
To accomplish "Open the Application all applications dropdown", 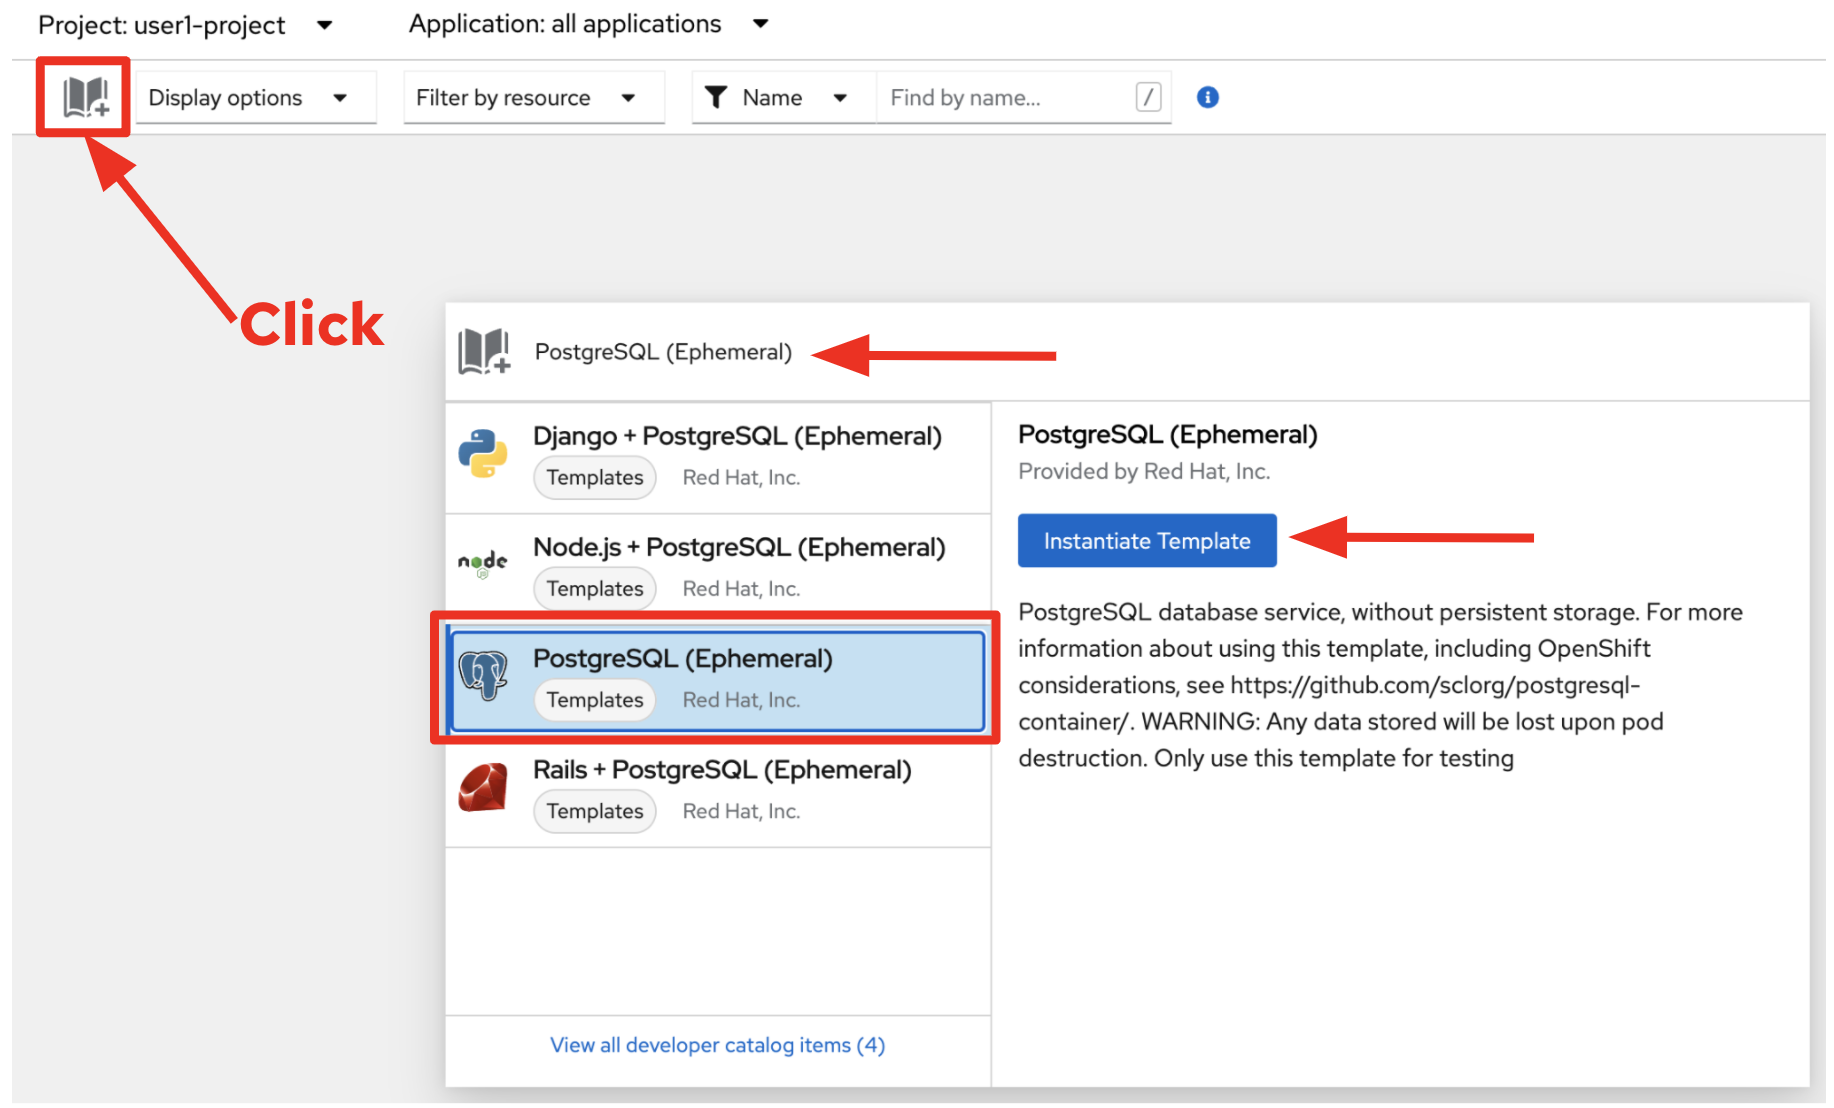I will [x=588, y=24].
